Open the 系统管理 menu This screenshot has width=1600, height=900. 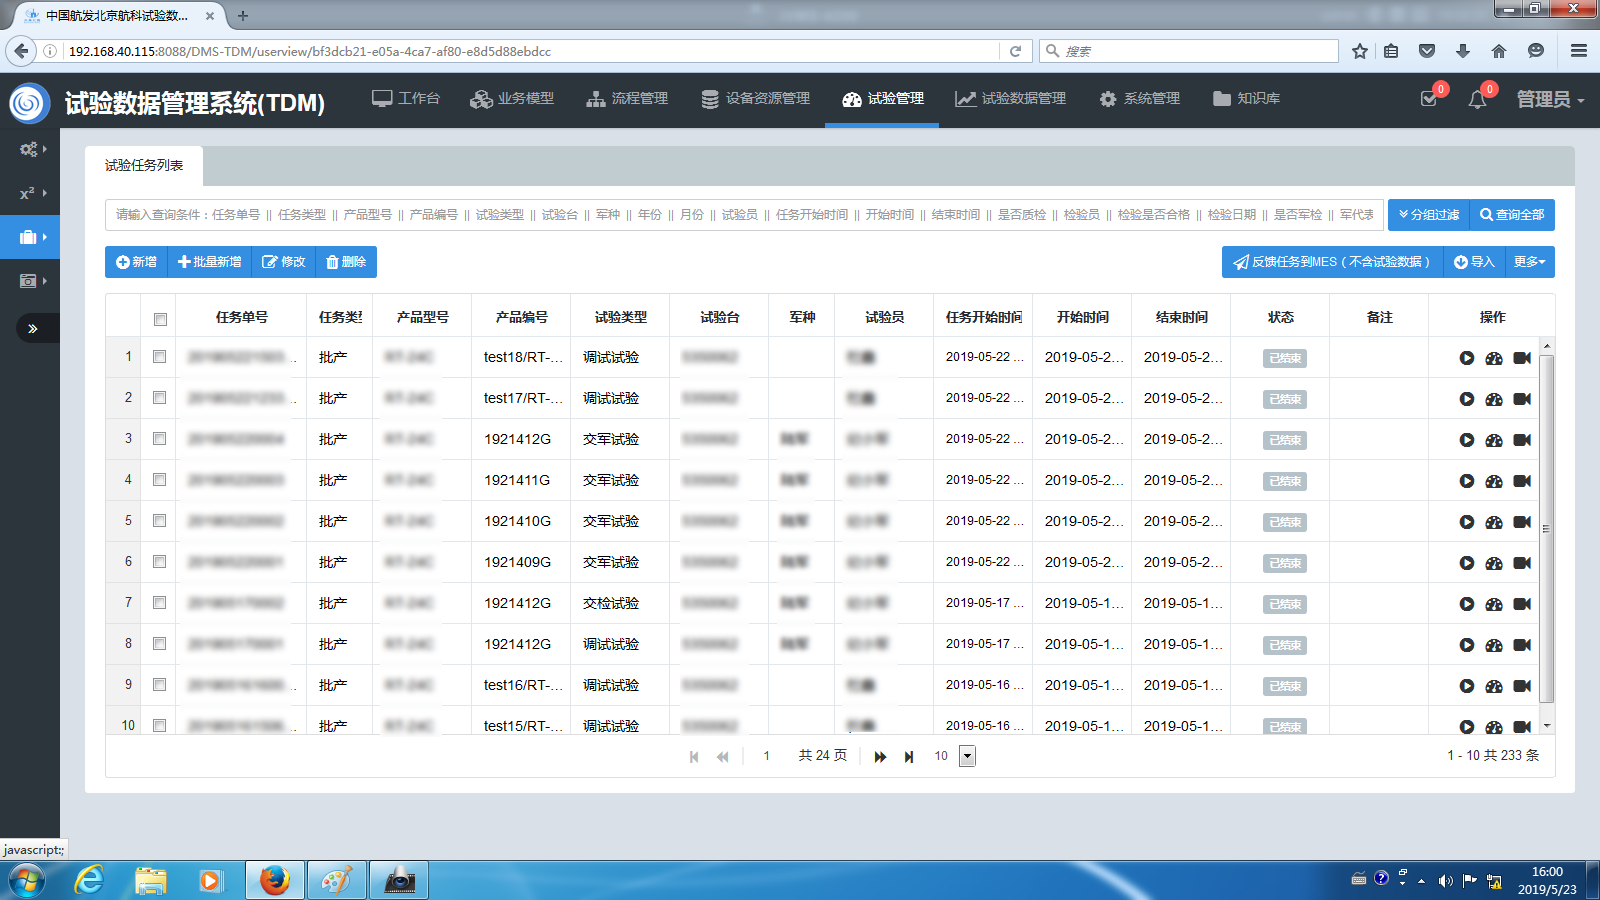[x=1139, y=99]
